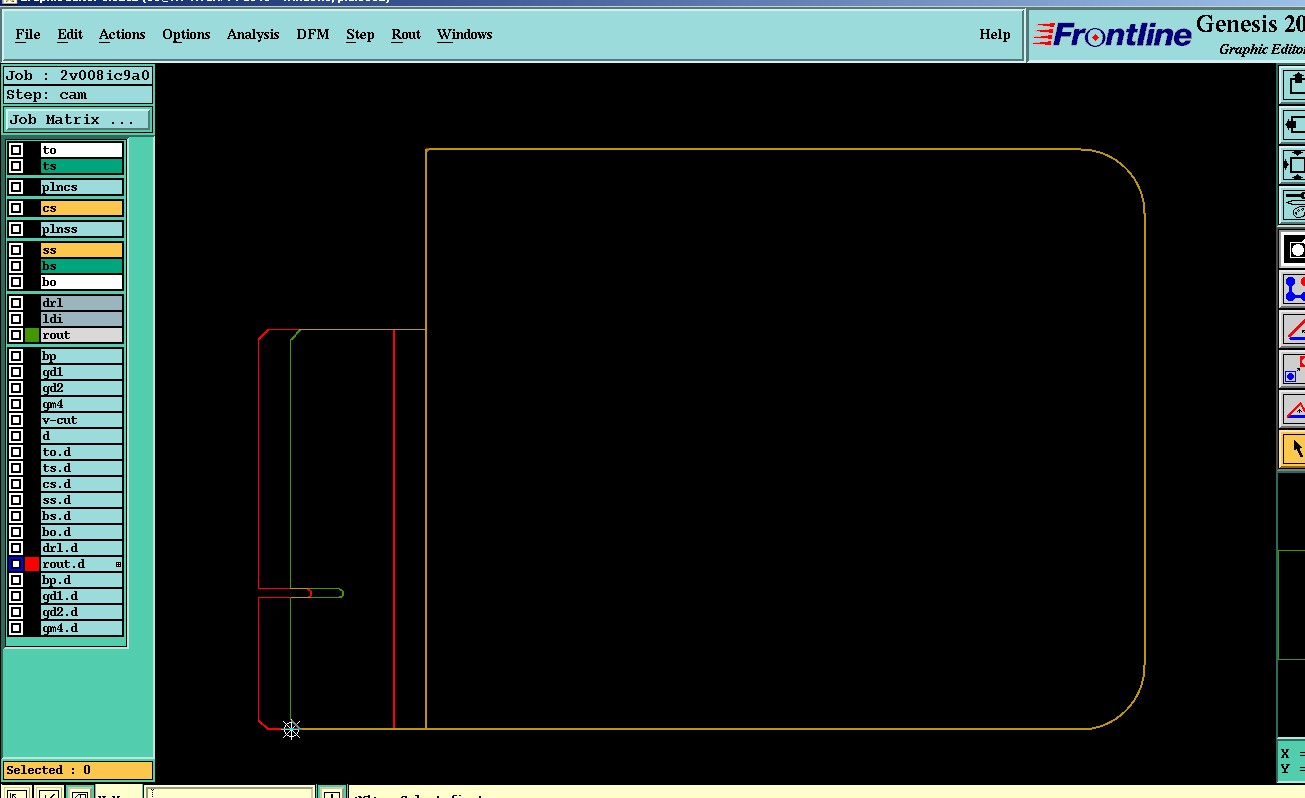Toggle display checkbox for layer plncs

16,187
